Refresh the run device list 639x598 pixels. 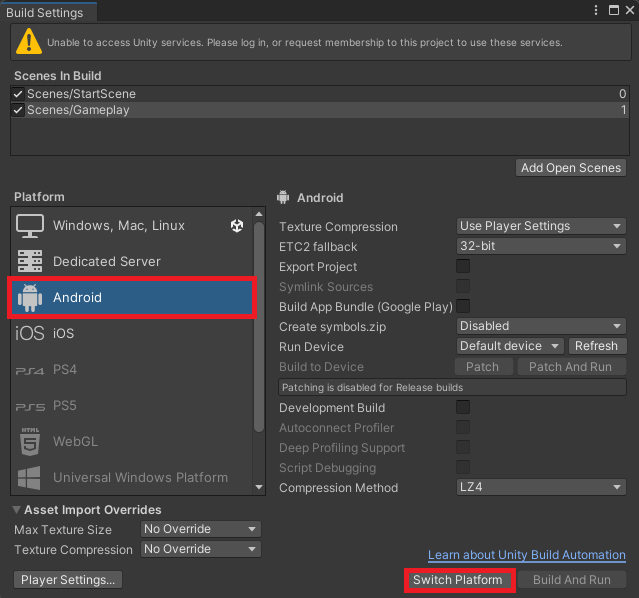pyautogui.click(x=597, y=346)
